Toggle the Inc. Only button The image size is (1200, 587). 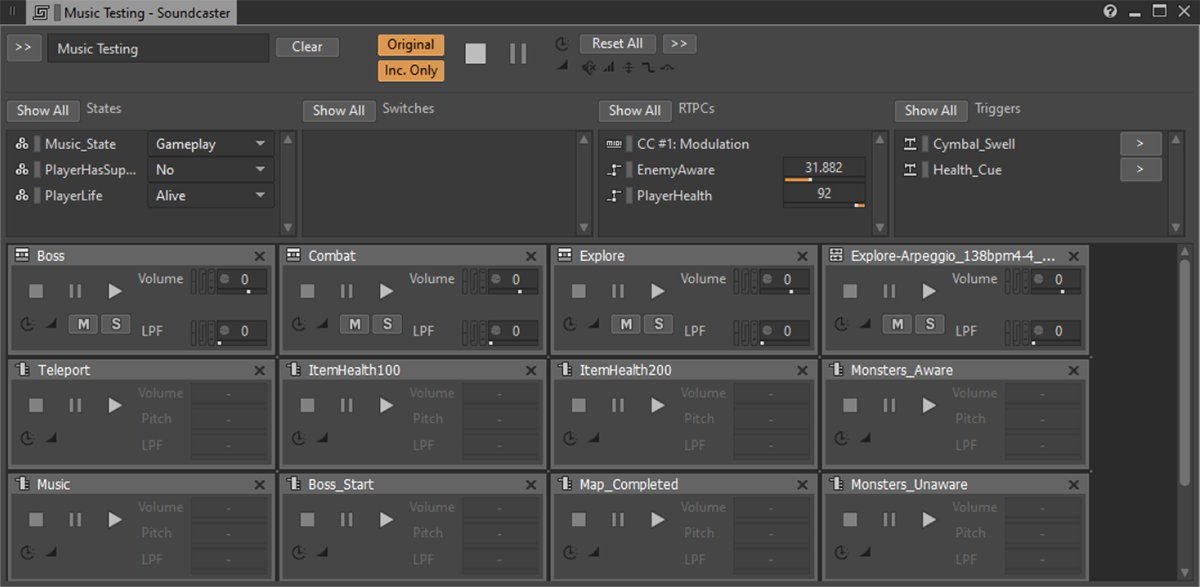[410, 71]
